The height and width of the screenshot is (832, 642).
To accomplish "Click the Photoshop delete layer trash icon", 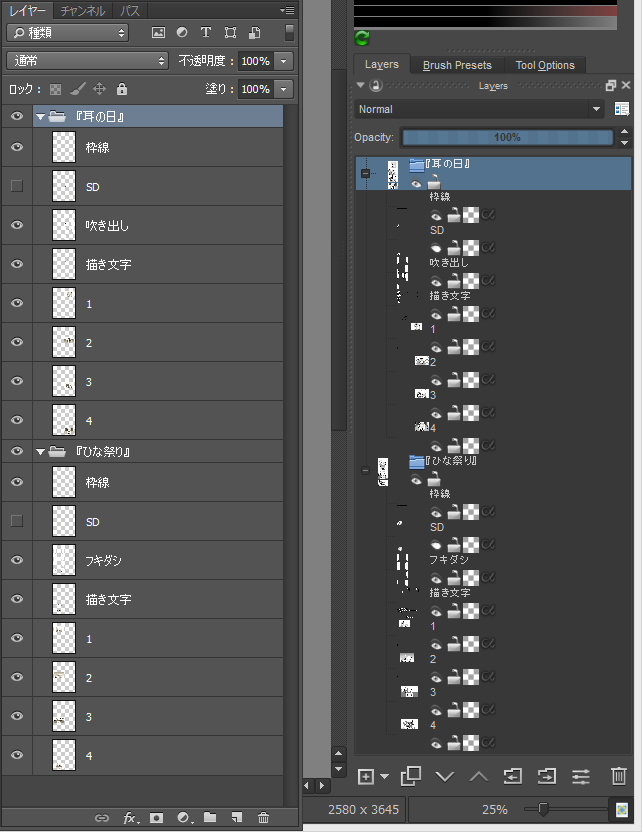I will click(263, 817).
